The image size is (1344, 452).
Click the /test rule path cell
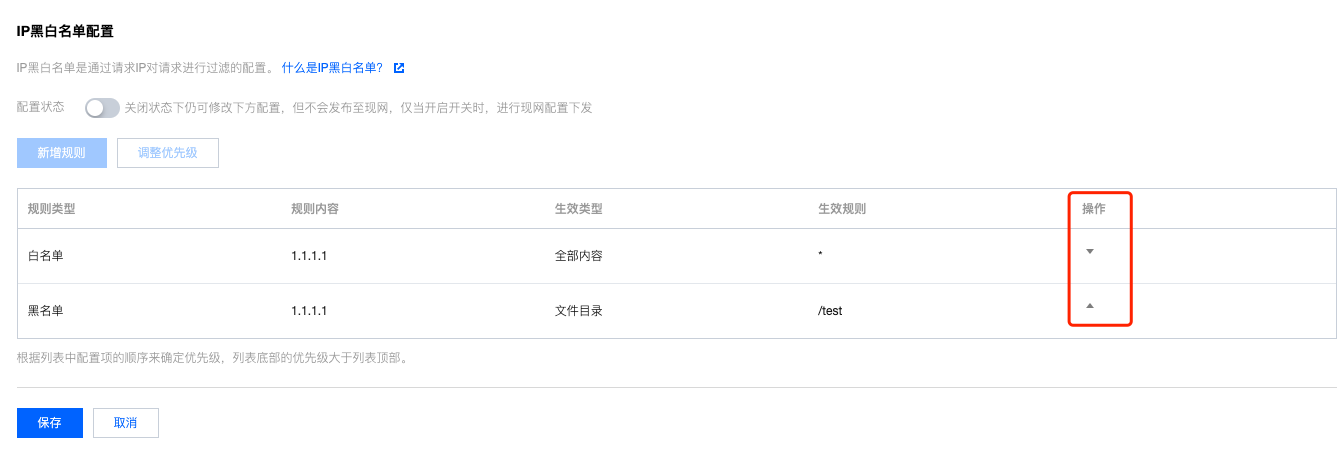[x=830, y=311]
